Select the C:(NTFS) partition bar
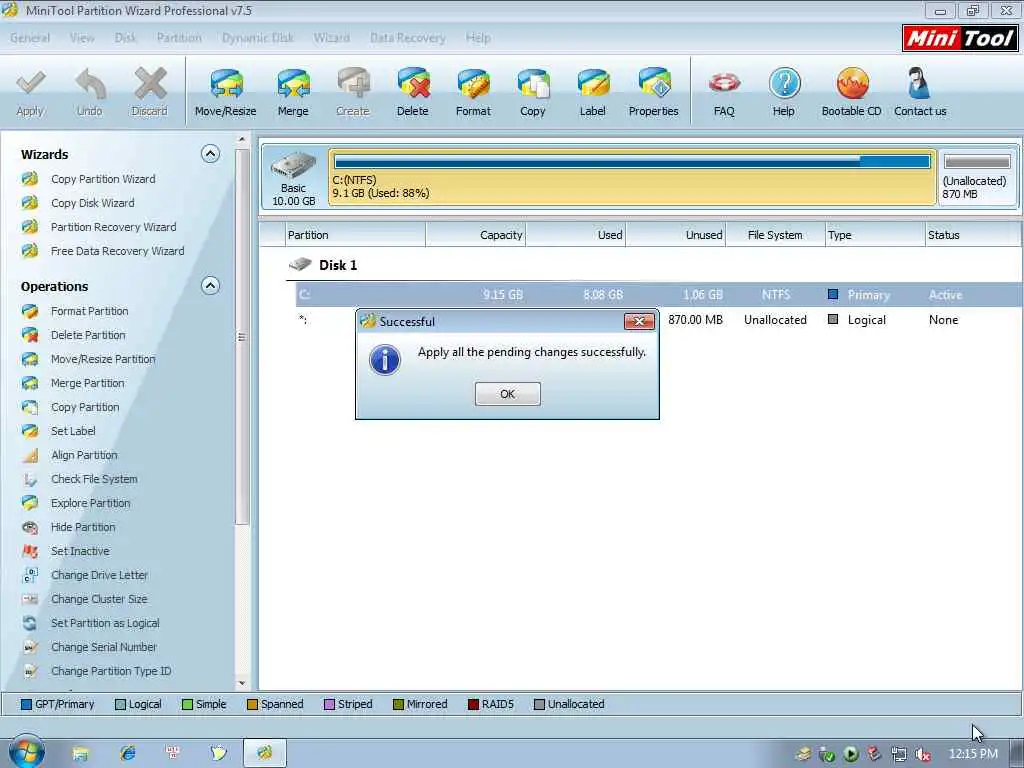Screen dimensions: 1024x768 click(x=632, y=177)
